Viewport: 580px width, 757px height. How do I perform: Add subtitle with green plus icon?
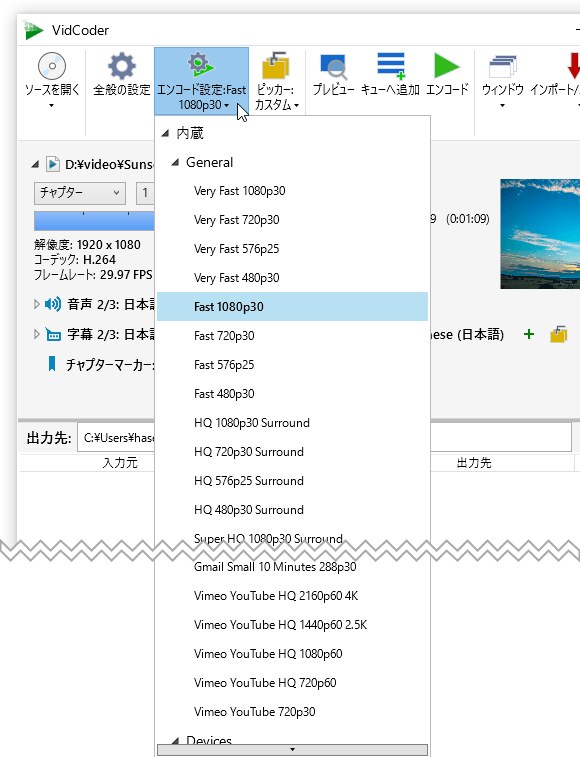pos(529,334)
